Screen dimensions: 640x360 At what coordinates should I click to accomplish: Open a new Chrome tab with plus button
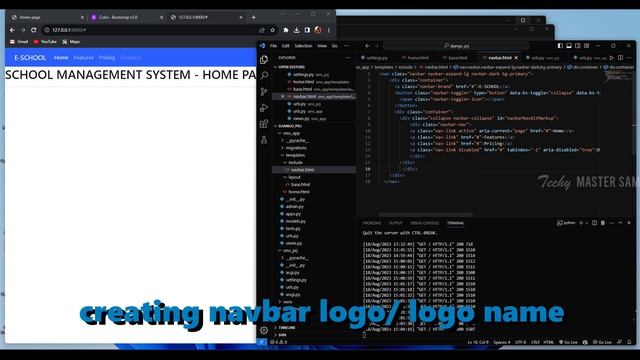(x=253, y=17)
